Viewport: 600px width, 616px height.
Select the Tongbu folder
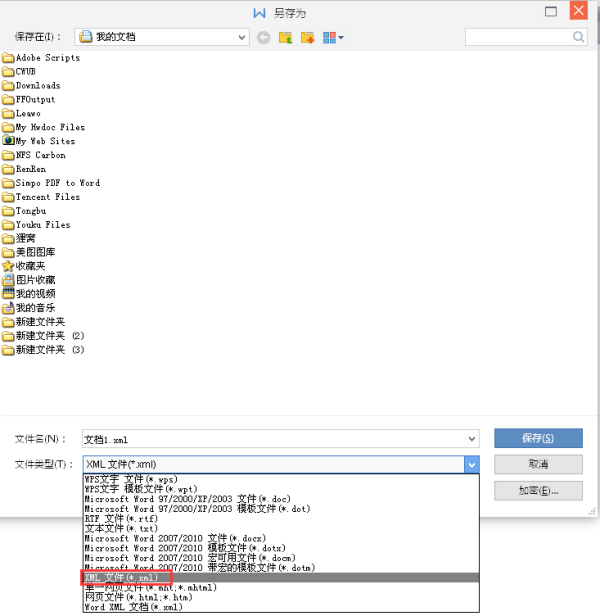[x=24, y=211]
